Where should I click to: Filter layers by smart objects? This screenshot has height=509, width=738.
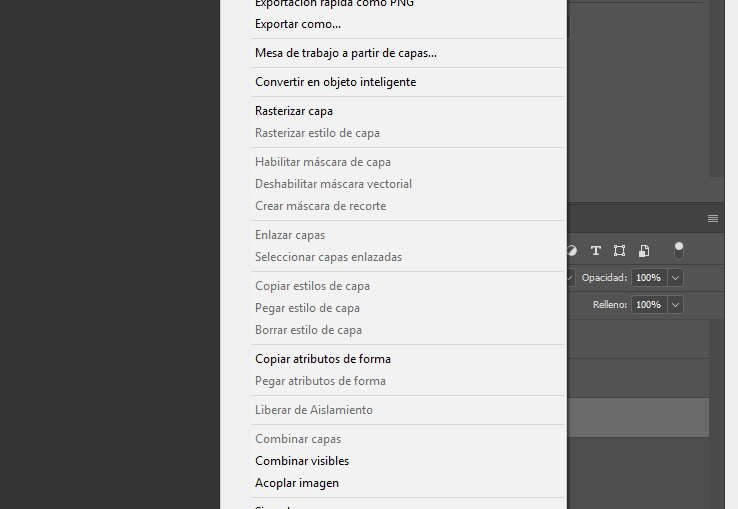[644, 250]
